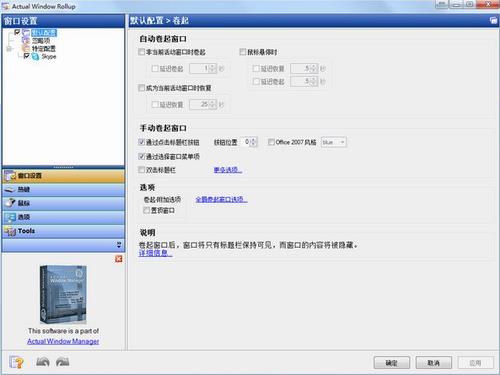This screenshot has height=375, width=500.
Task: Toggle 通过点击标题栏按钮 checkbox
Action: [141, 142]
